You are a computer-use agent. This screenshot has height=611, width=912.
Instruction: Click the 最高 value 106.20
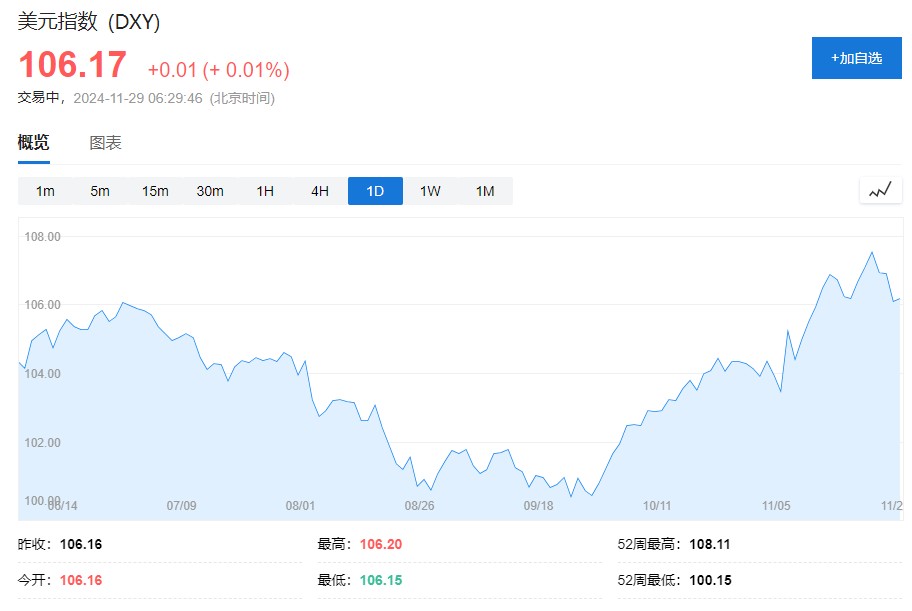pyautogui.click(x=380, y=545)
